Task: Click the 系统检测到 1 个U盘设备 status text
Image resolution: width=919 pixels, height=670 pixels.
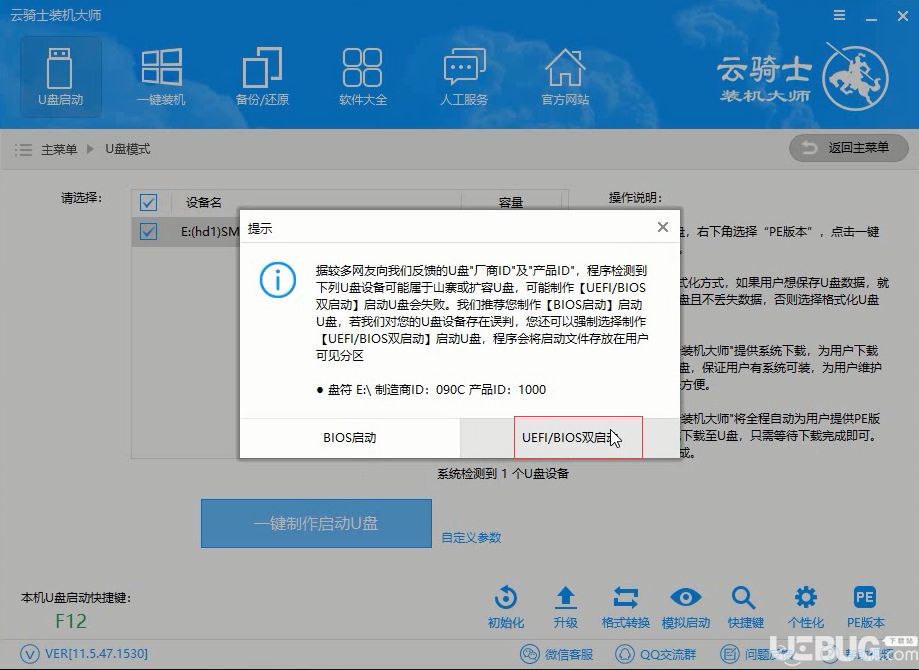Action: point(503,474)
